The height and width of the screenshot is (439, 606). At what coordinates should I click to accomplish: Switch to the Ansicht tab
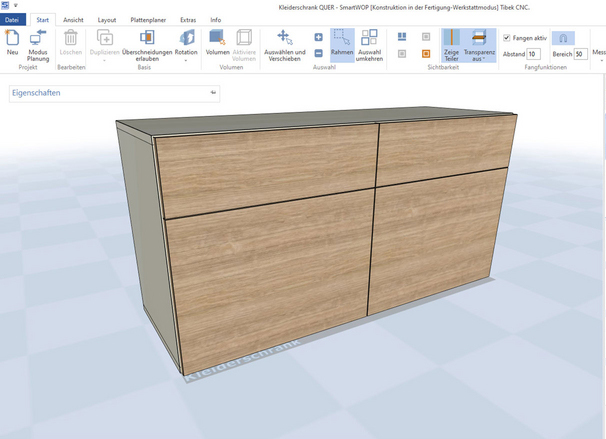coord(73,20)
